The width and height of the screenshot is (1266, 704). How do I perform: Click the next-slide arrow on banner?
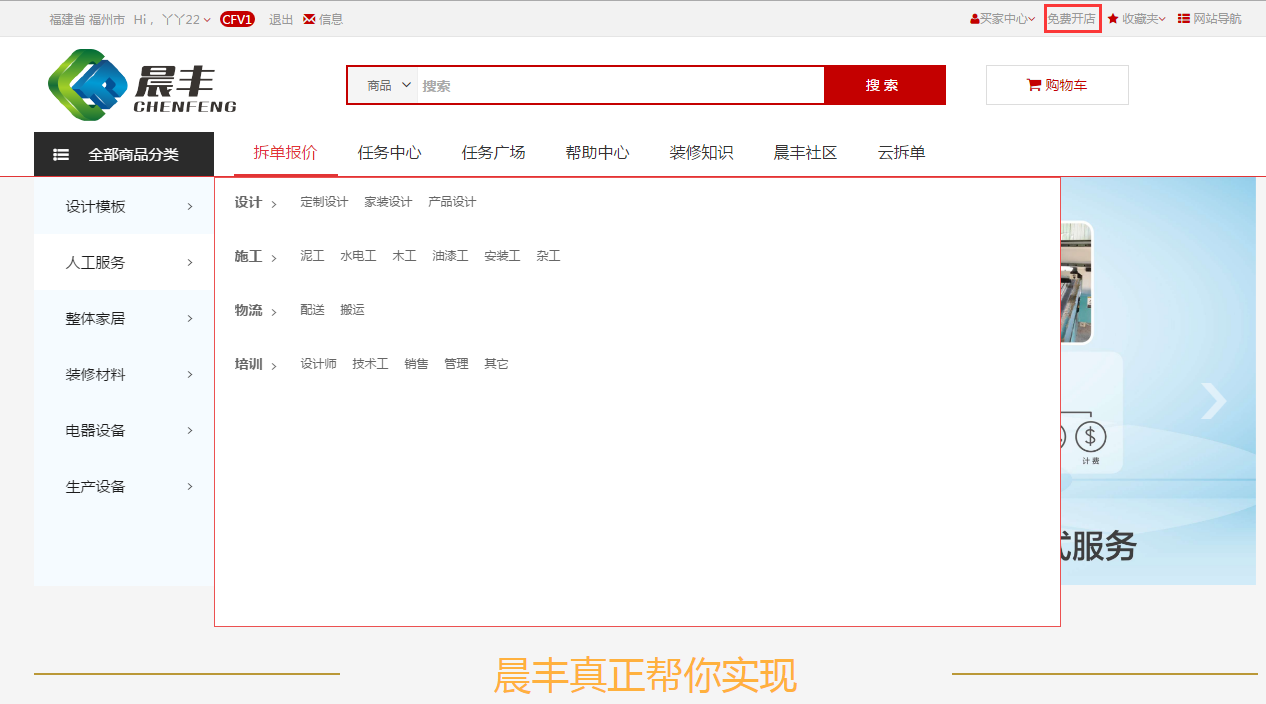click(1213, 401)
